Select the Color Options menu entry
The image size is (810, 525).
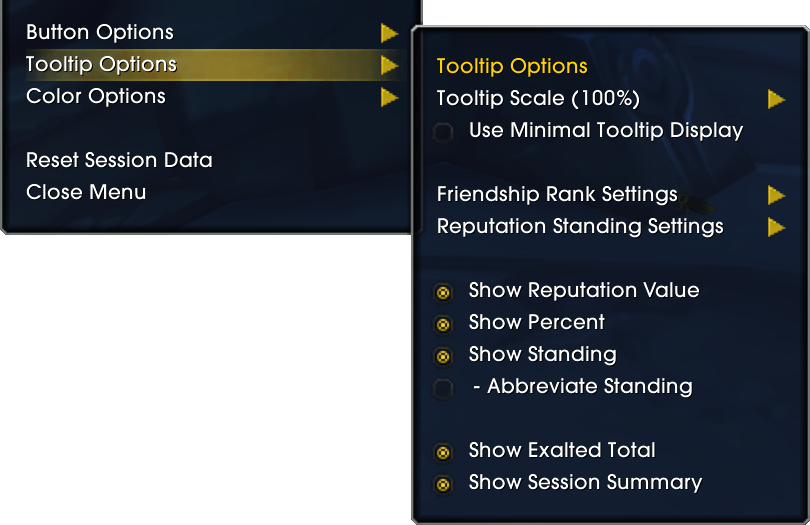96,97
